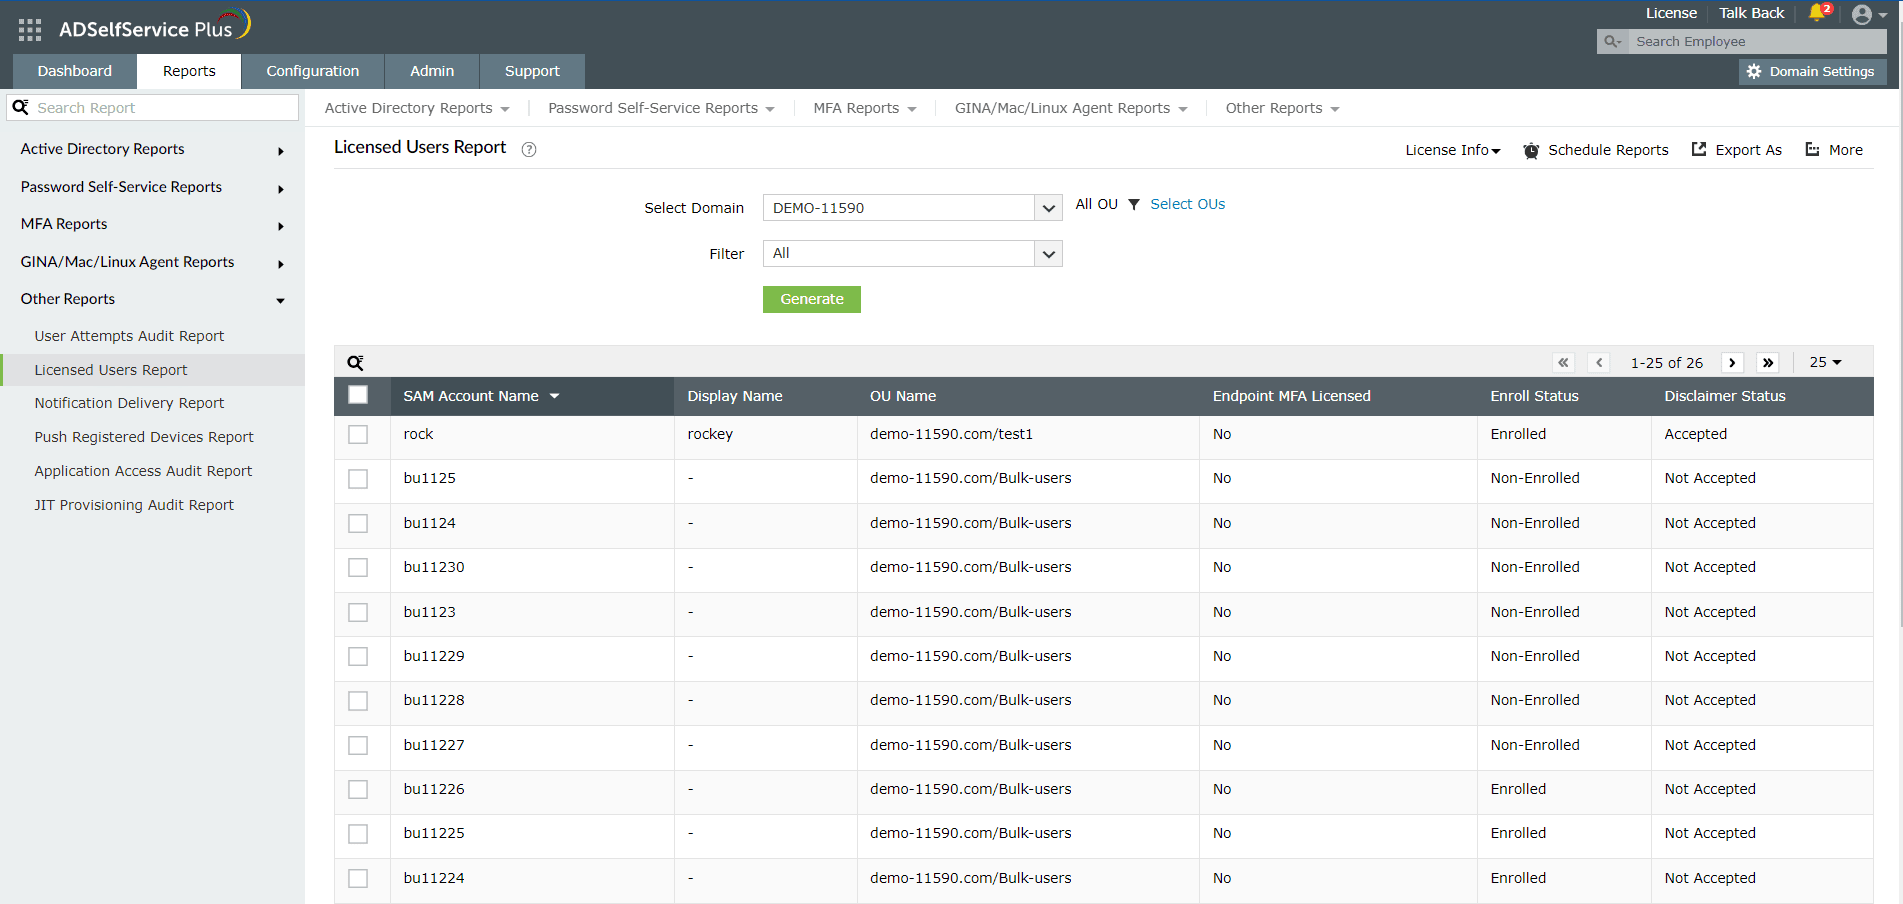Go to the first page of results
This screenshot has height=904, width=1903.
(x=1564, y=363)
